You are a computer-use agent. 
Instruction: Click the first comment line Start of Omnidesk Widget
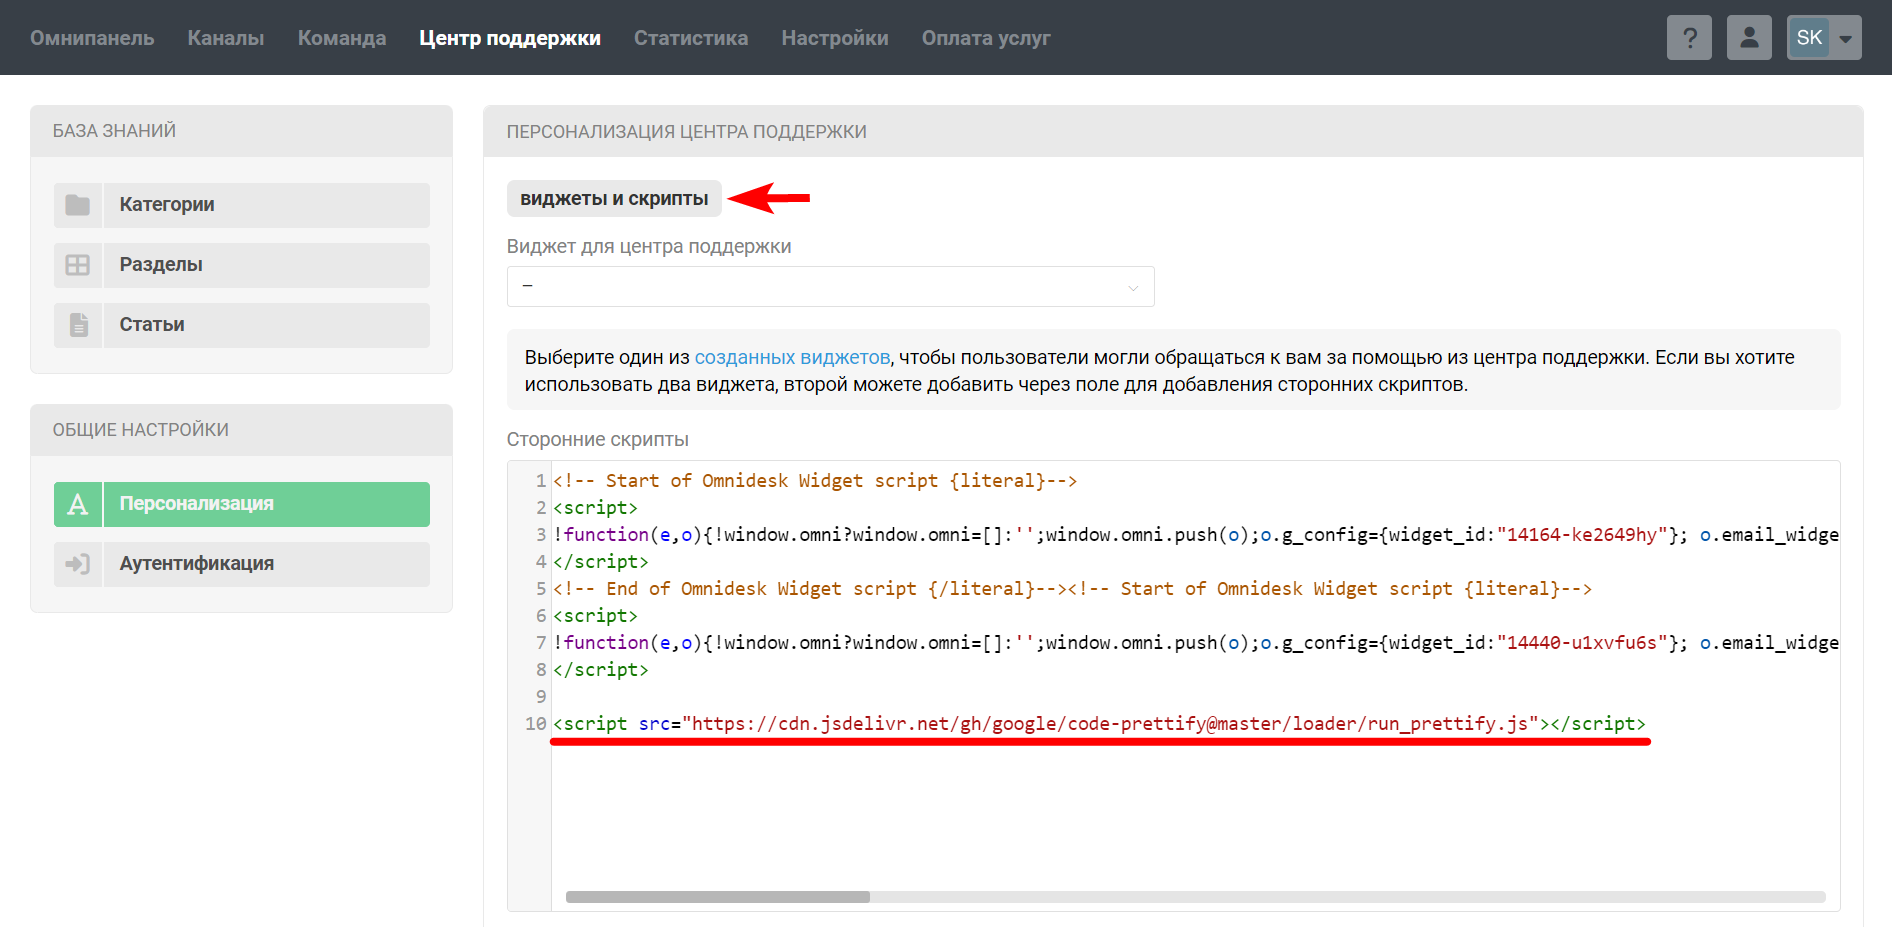[x=815, y=480]
